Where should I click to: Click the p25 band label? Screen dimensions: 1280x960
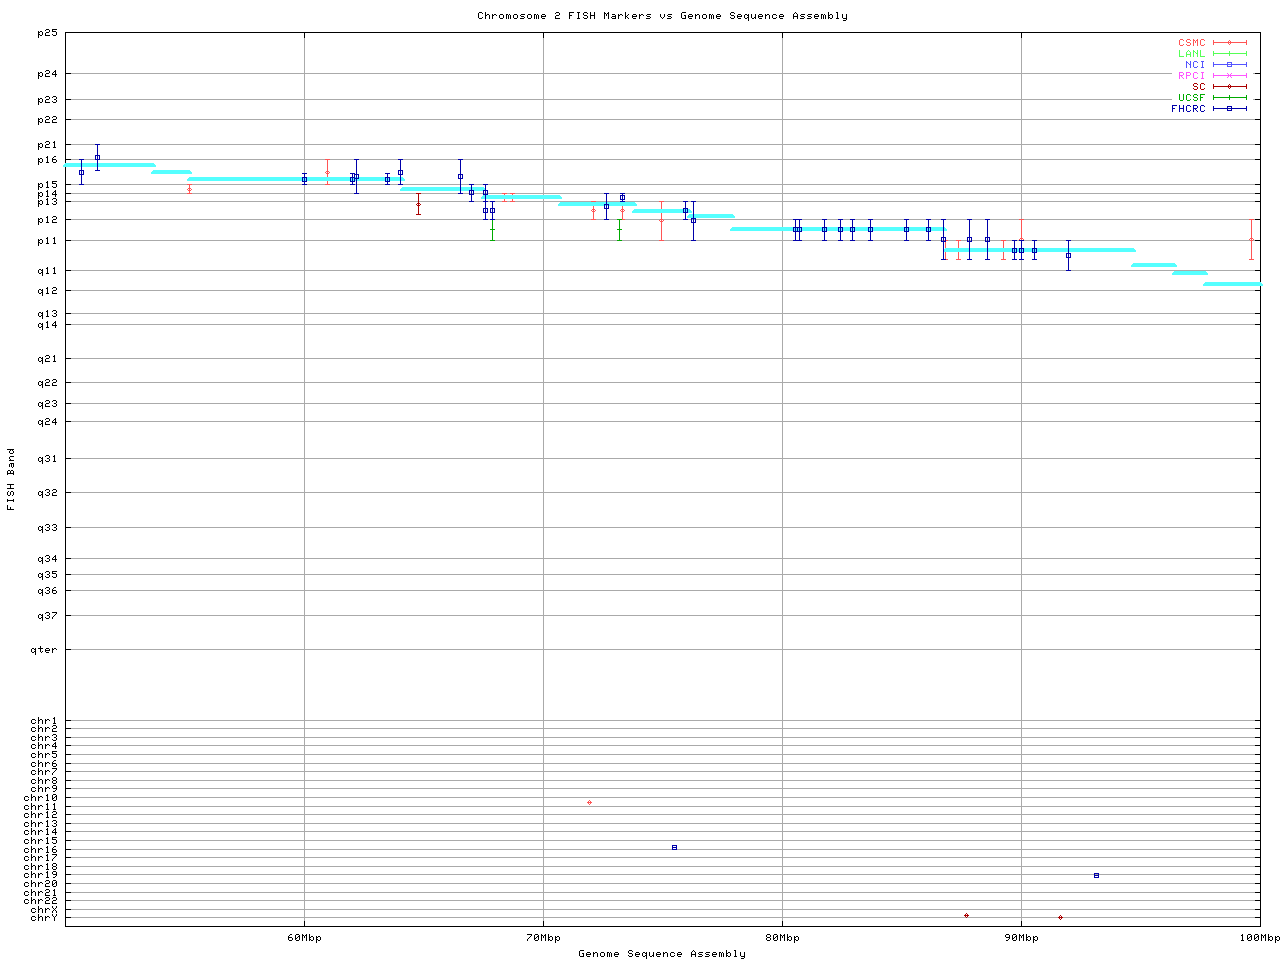[x=48, y=33]
